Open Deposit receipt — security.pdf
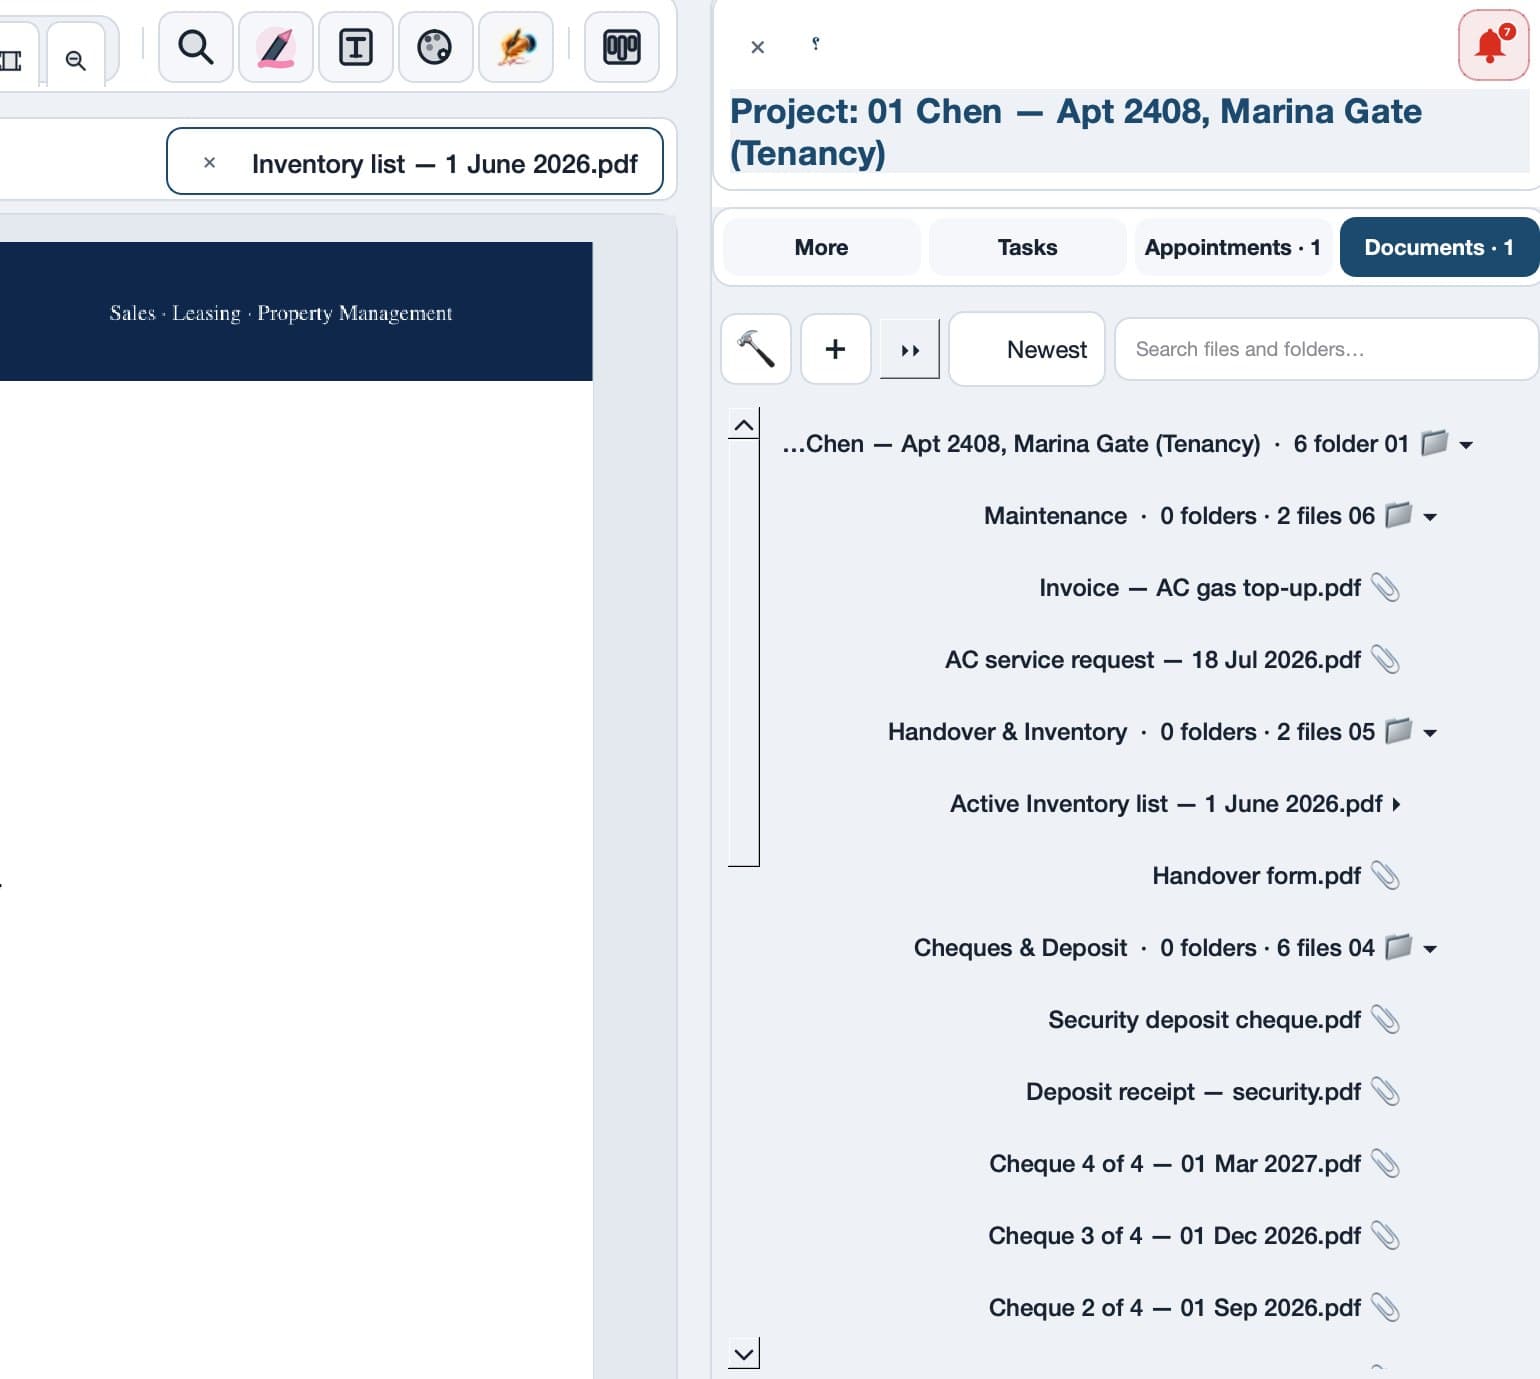Image resolution: width=1540 pixels, height=1379 pixels. (1193, 1092)
